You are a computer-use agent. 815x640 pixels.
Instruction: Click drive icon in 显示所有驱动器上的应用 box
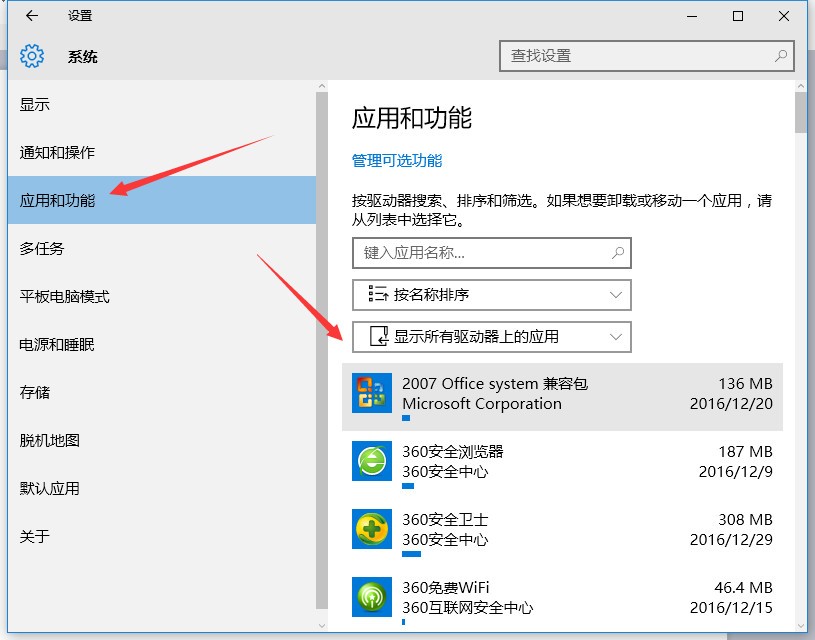pos(379,336)
